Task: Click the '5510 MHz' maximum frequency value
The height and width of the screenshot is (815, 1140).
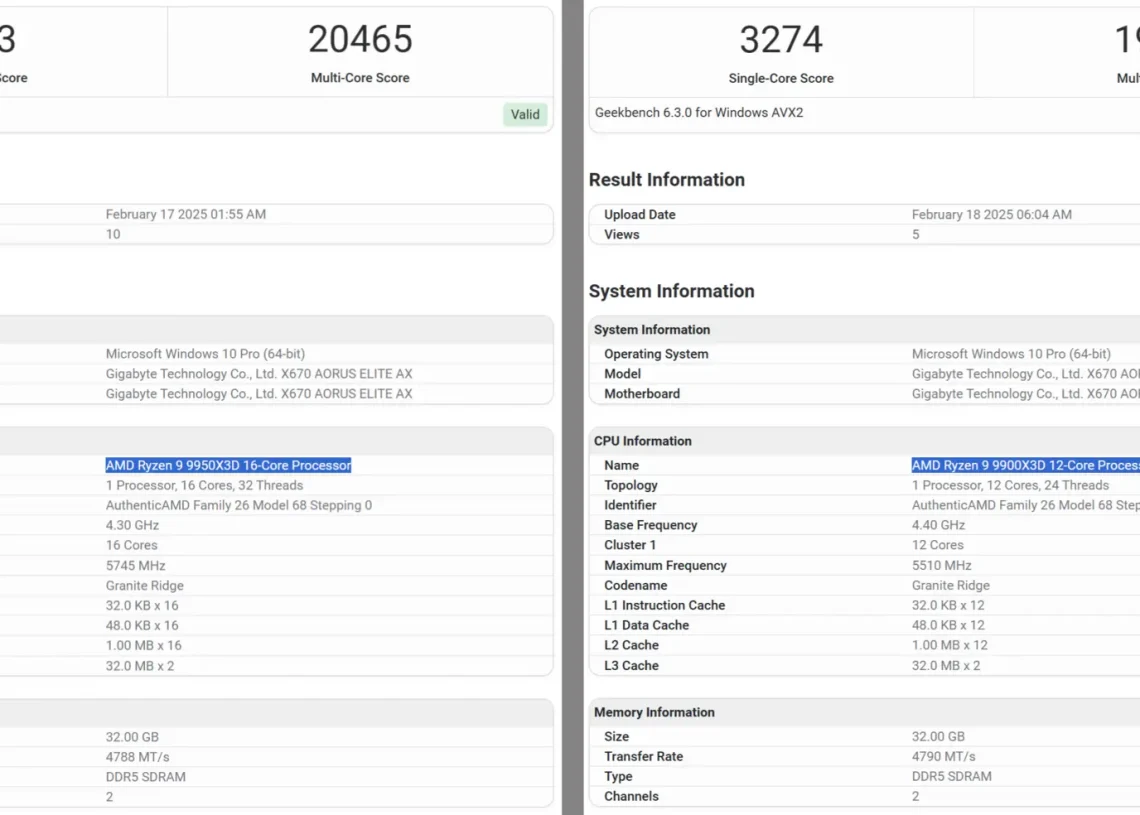Action: (x=942, y=566)
